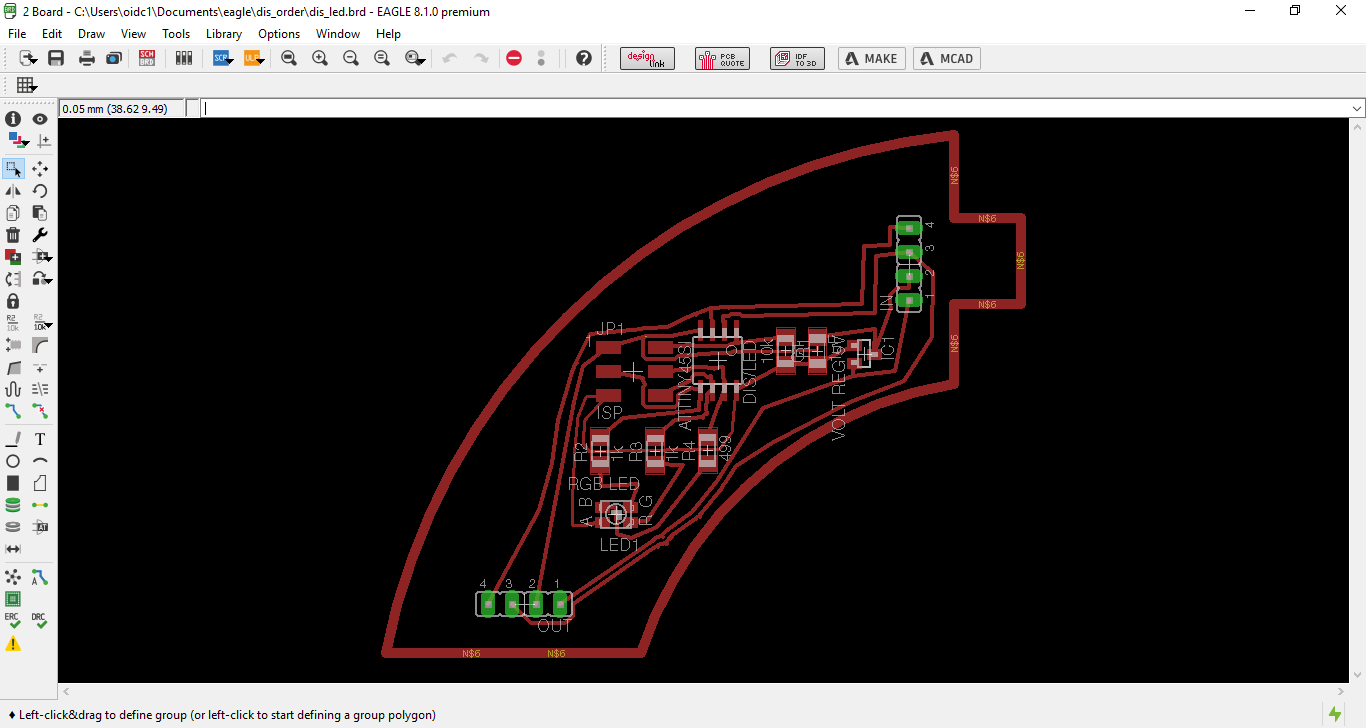1366x728 pixels.
Task: Run the DRC check
Action: click(40, 621)
